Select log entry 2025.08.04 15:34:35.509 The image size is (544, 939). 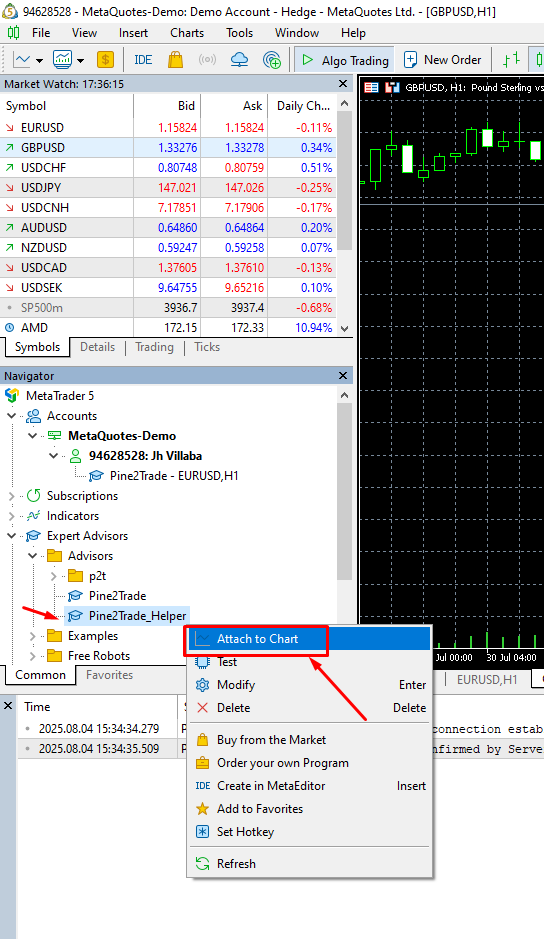(99, 749)
